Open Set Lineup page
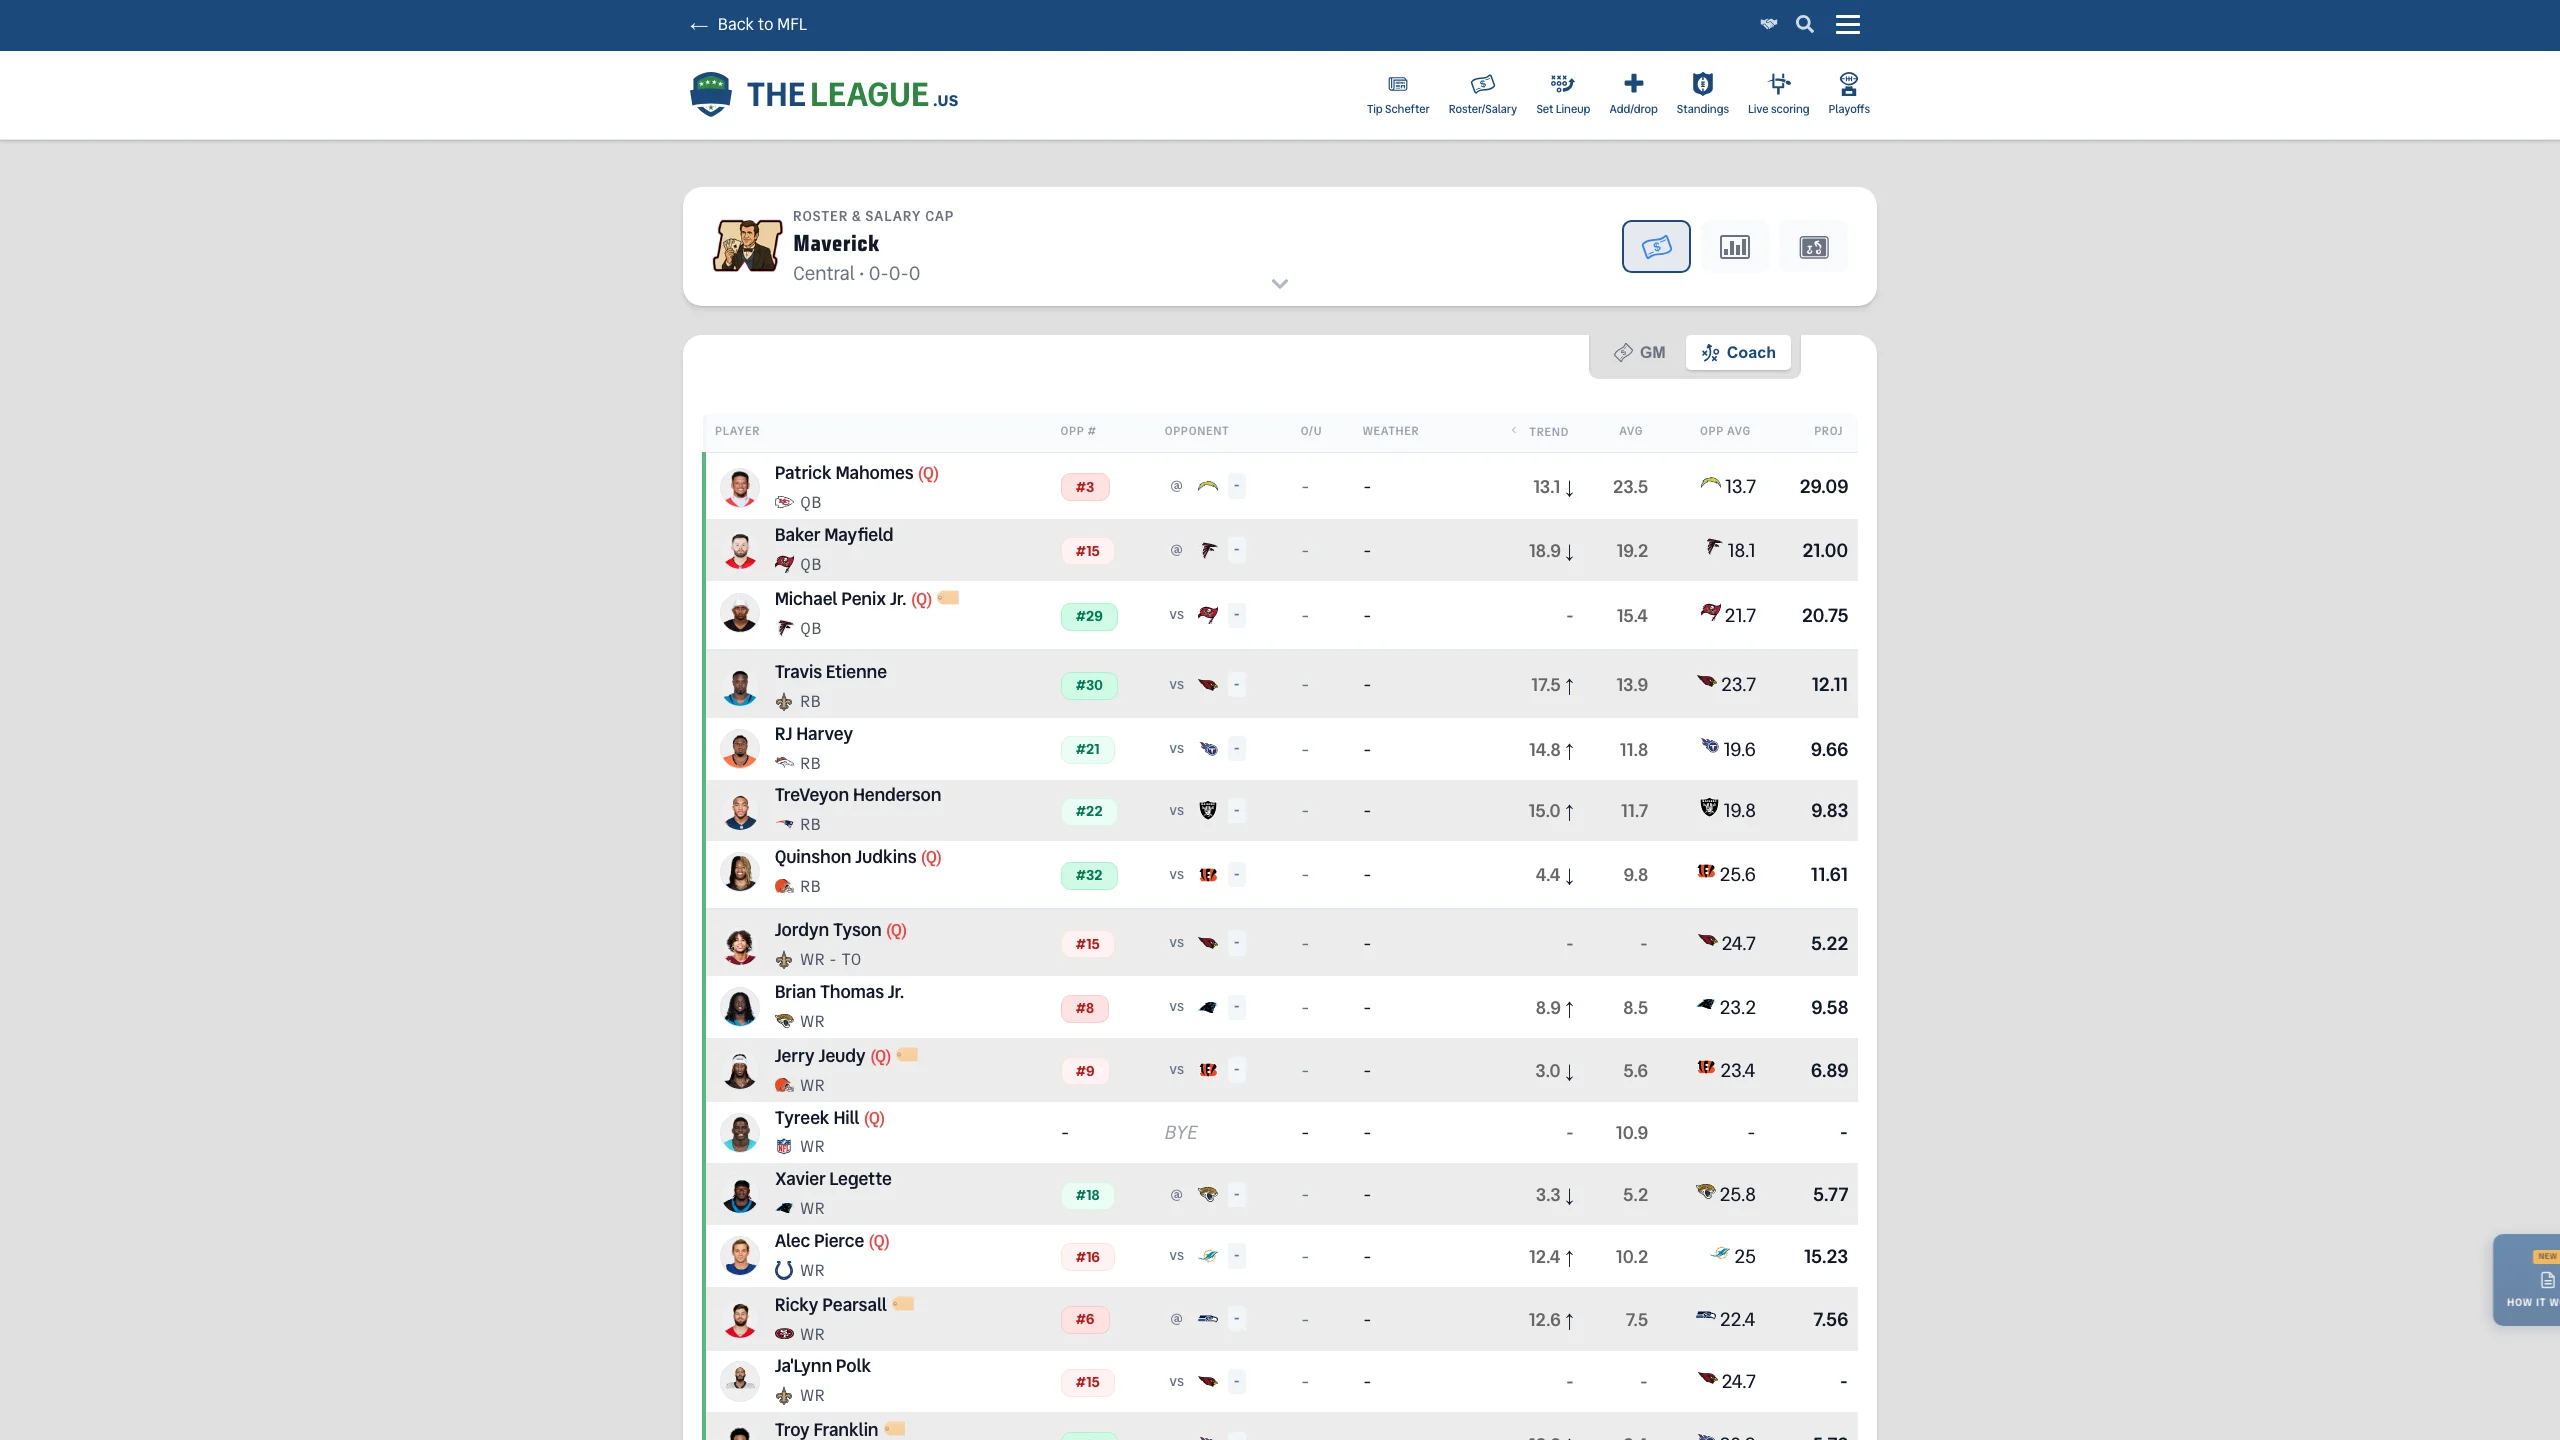The height and width of the screenshot is (1440, 2560). 1563,94
